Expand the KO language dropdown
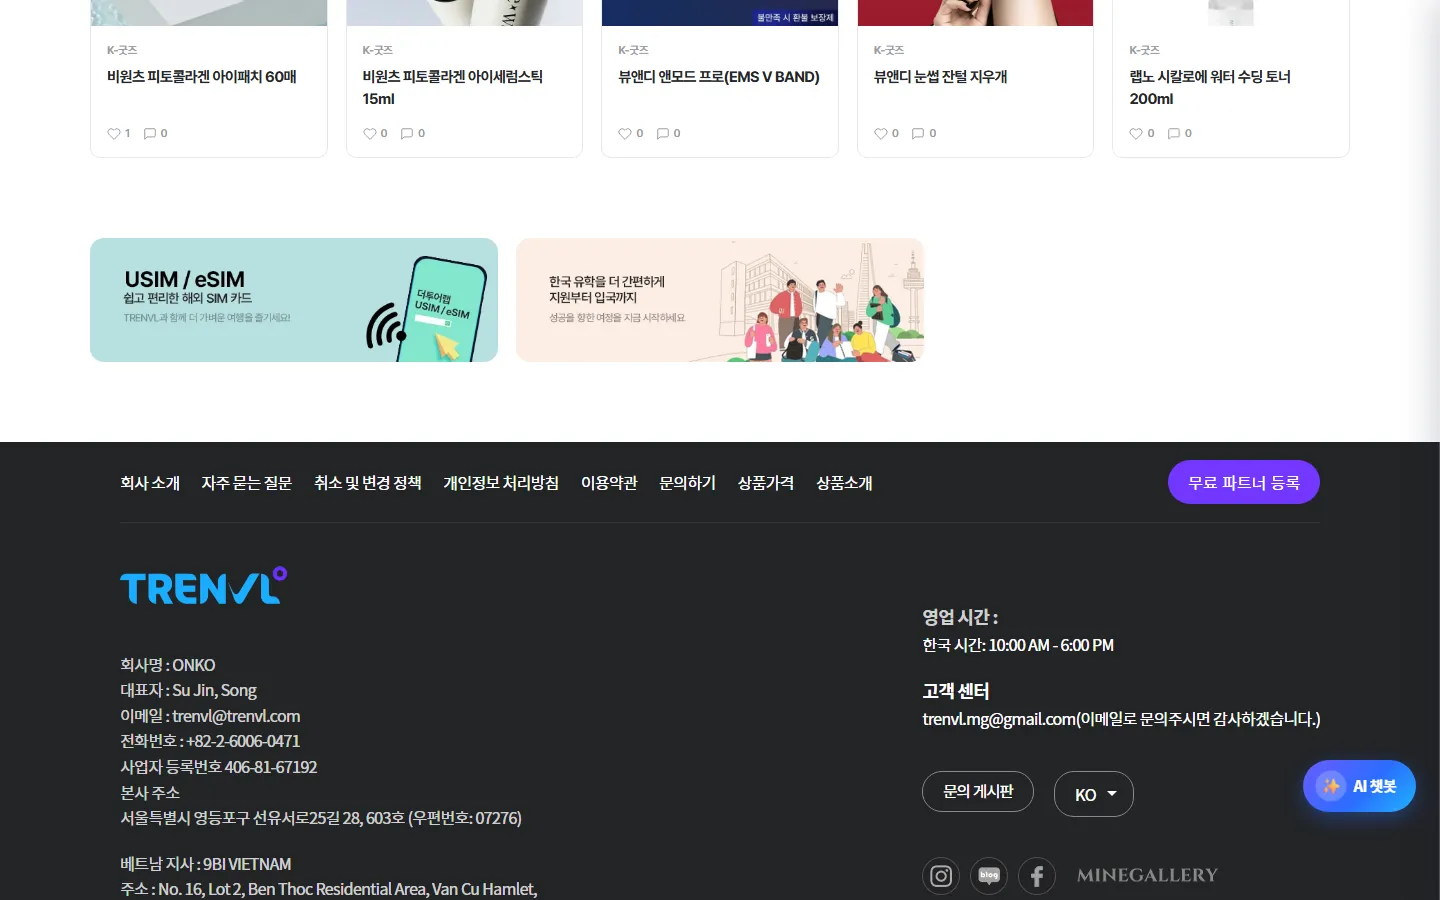 click(x=1094, y=794)
